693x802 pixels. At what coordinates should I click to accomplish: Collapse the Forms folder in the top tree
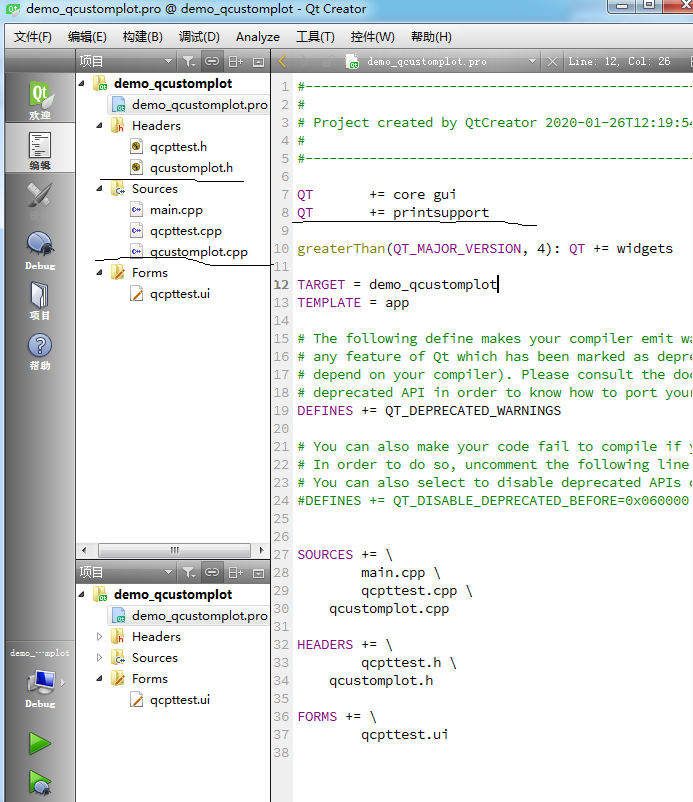pyautogui.click(x=100, y=272)
